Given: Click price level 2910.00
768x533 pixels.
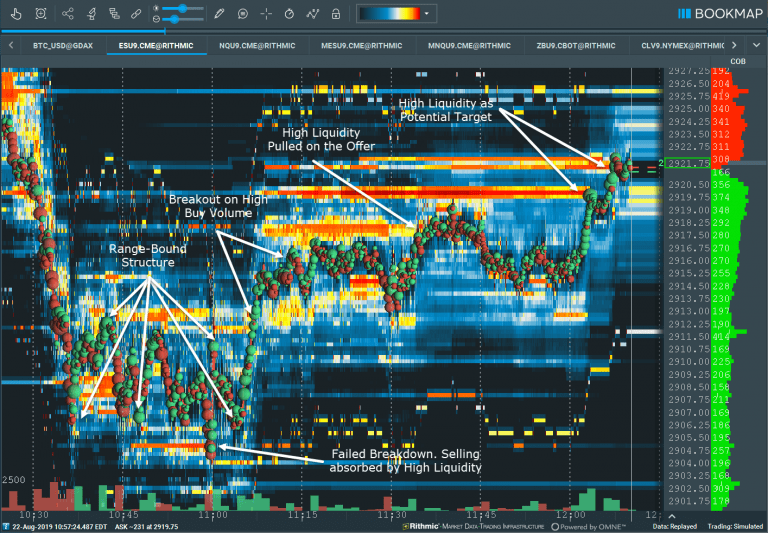Looking at the screenshot, I should (689, 362).
